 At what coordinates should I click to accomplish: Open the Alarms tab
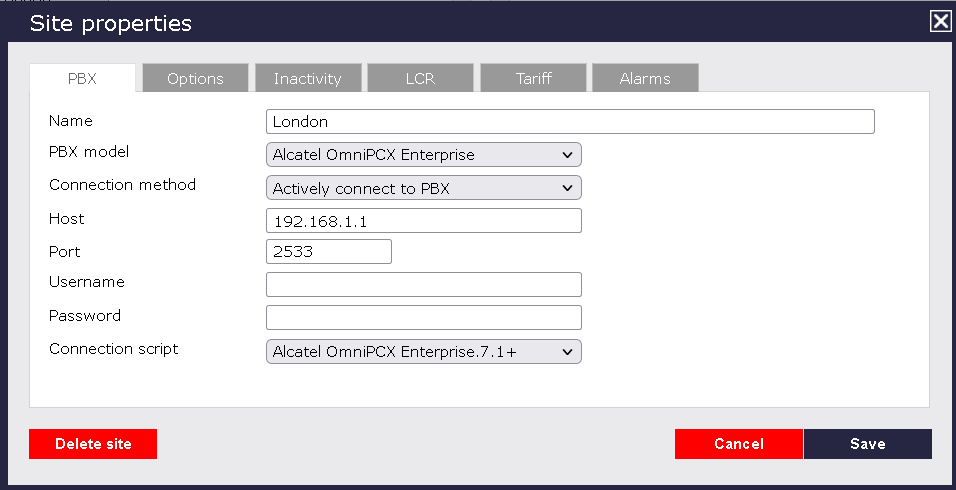pos(645,78)
